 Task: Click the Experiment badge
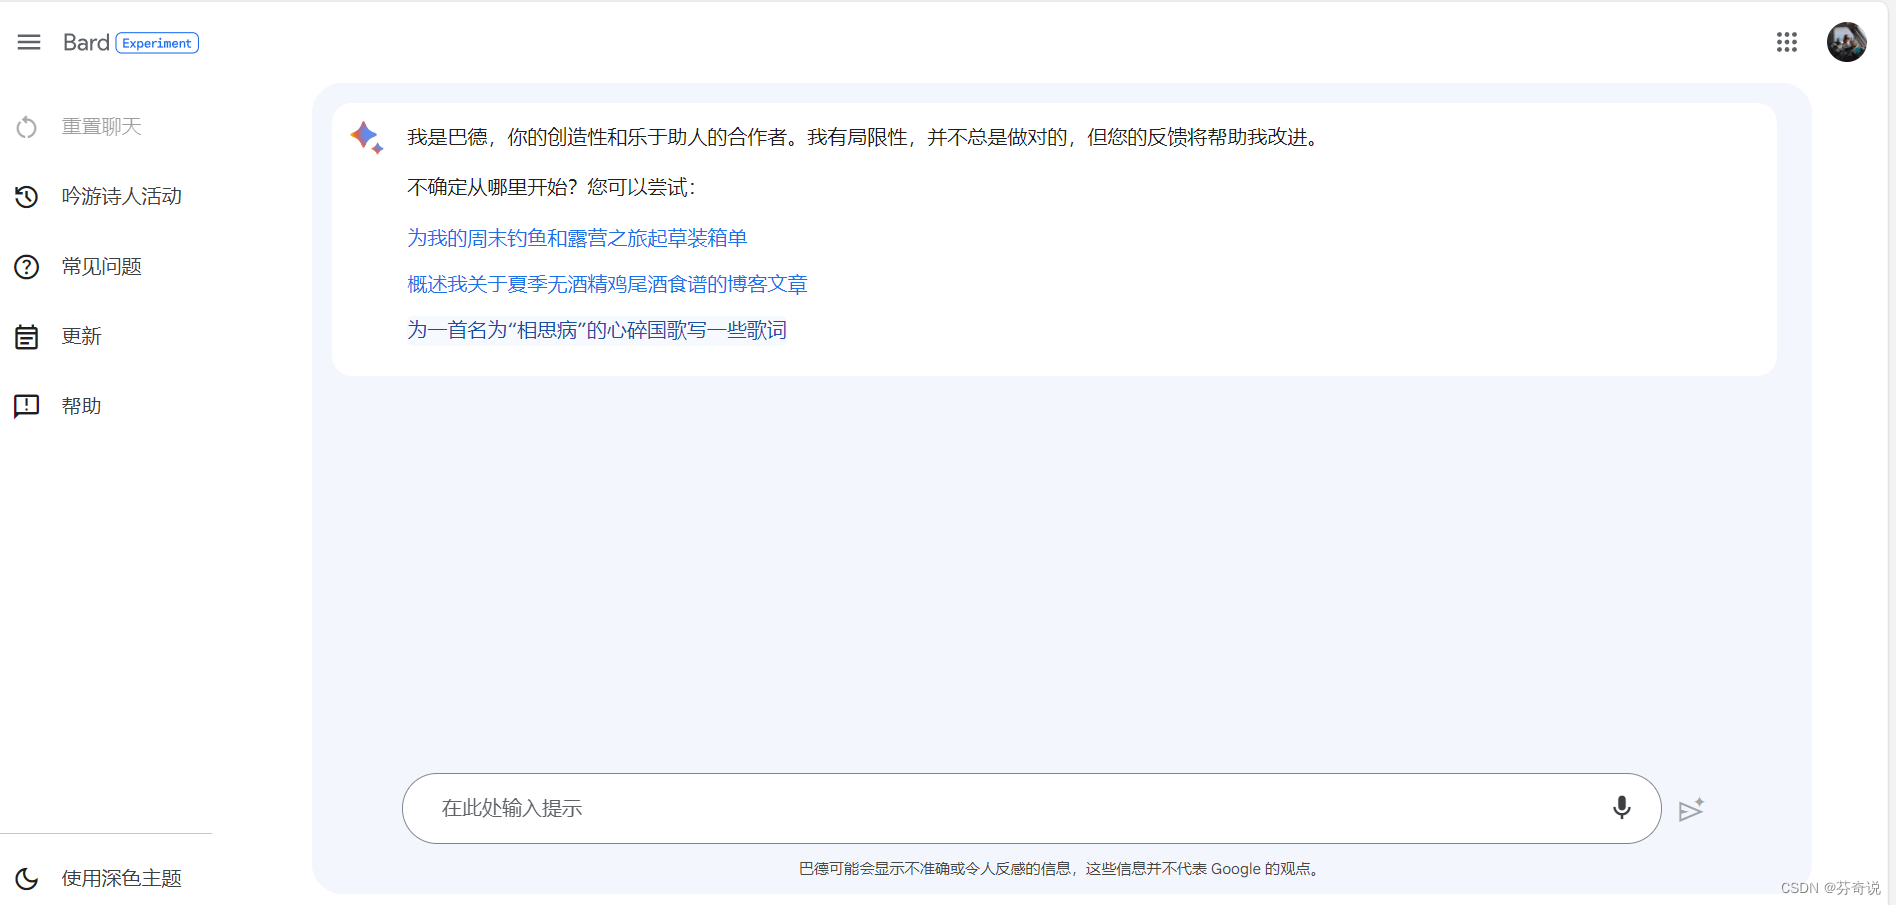click(x=157, y=43)
